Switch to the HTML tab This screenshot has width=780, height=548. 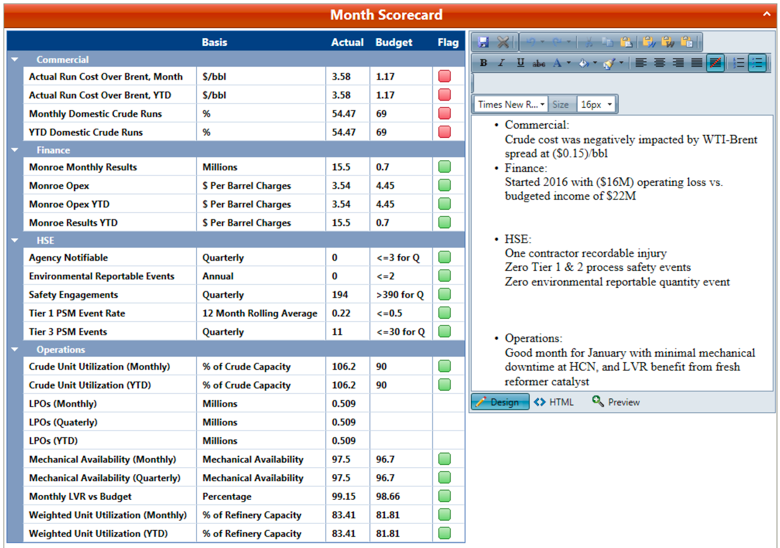pyautogui.click(x=554, y=402)
